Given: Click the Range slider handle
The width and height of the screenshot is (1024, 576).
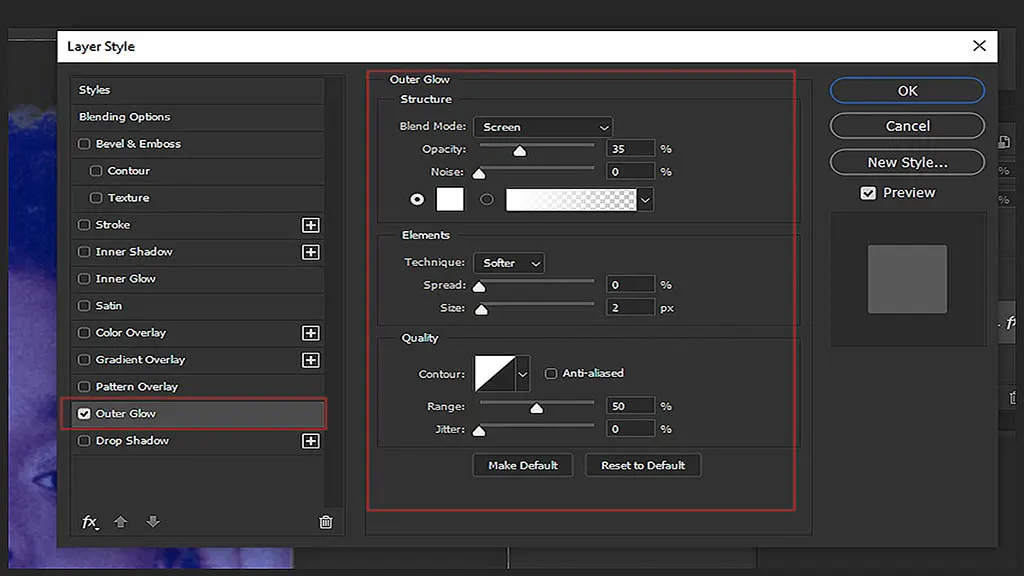Looking at the screenshot, I should [x=537, y=408].
